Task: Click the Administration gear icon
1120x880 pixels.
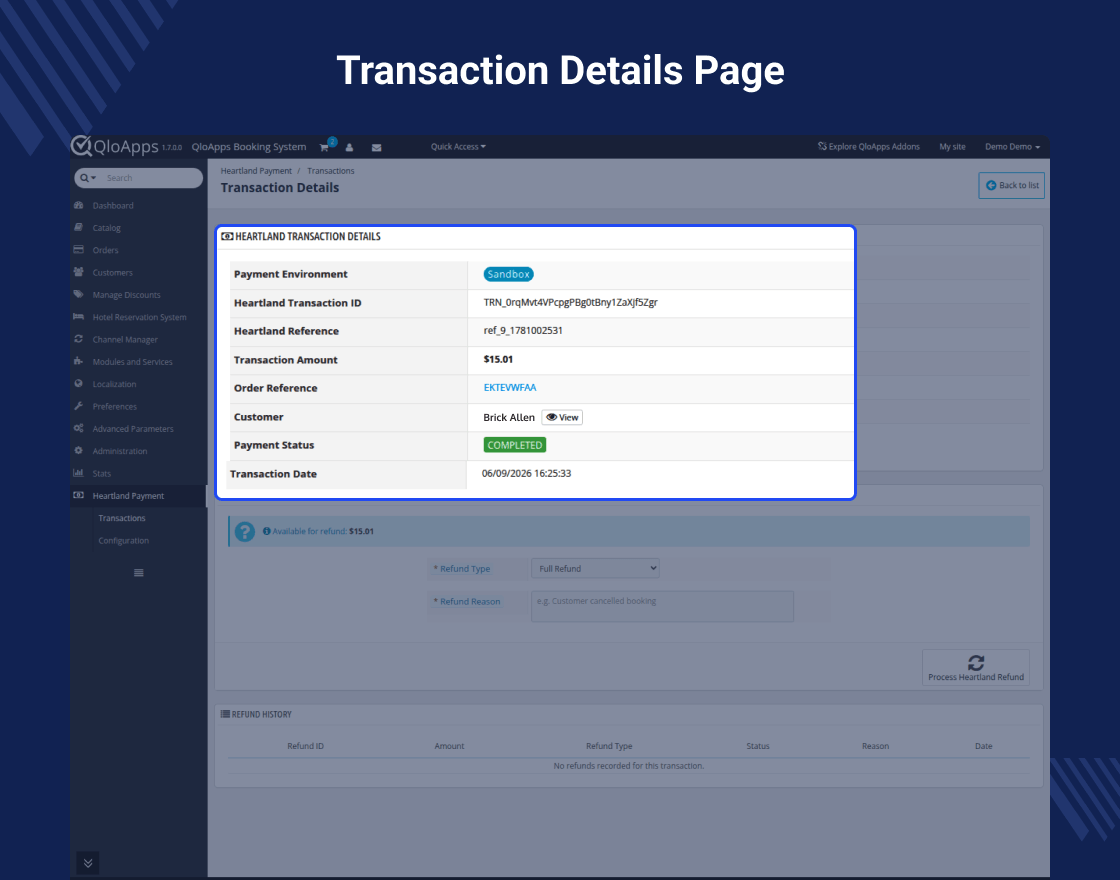Action: tap(79, 451)
